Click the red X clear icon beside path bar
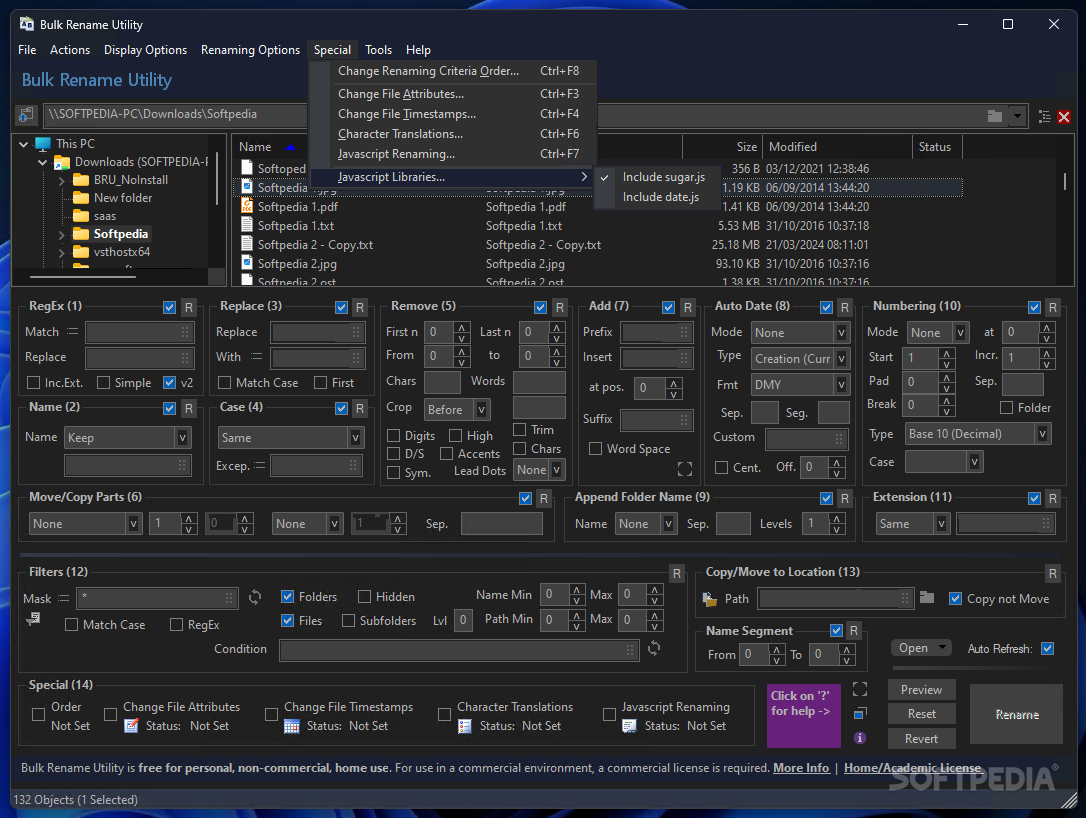 [x=1064, y=117]
